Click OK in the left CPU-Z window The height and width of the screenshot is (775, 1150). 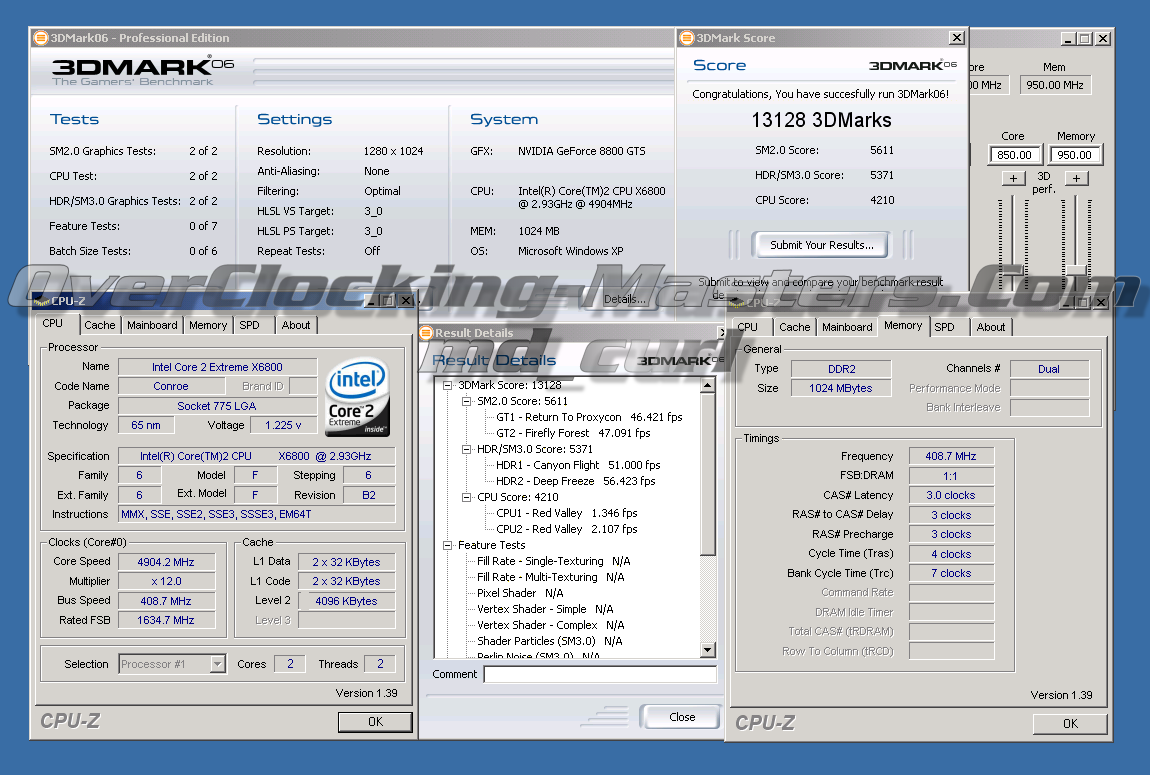point(375,721)
